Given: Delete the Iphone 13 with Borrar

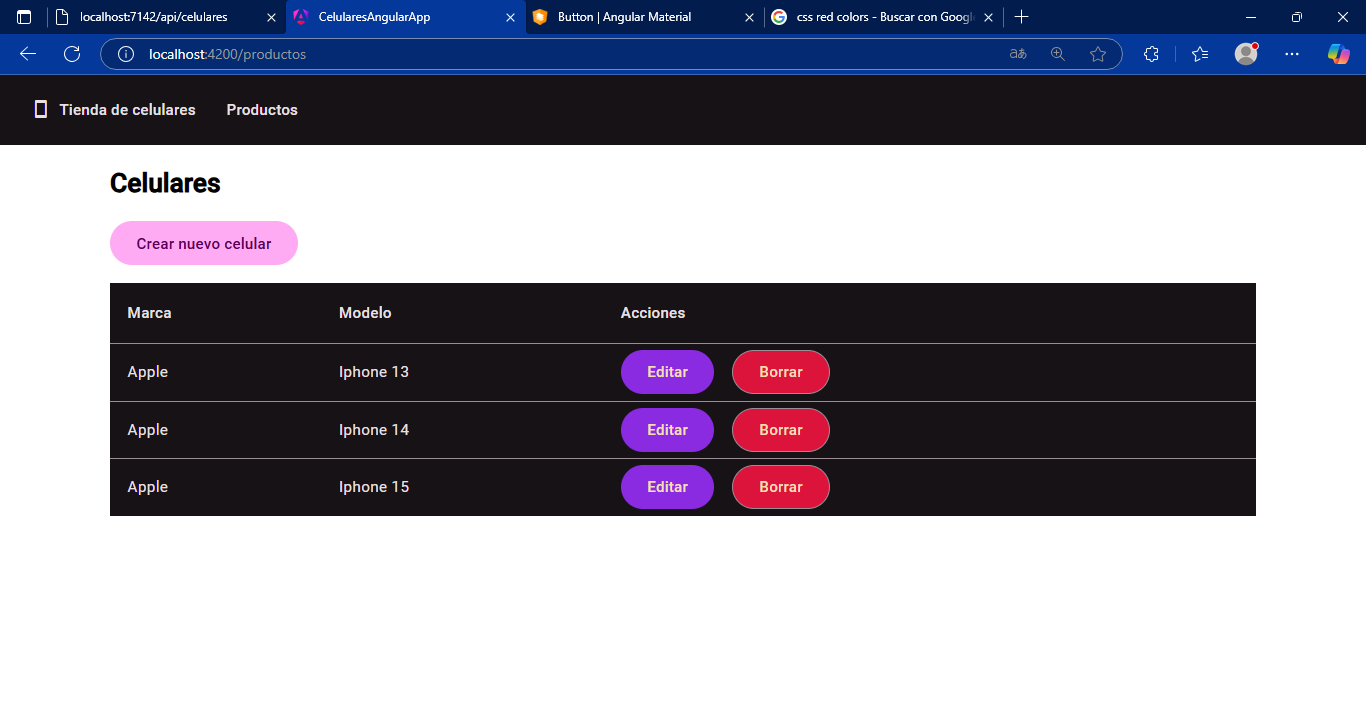Looking at the screenshot, I should point(781,372).
